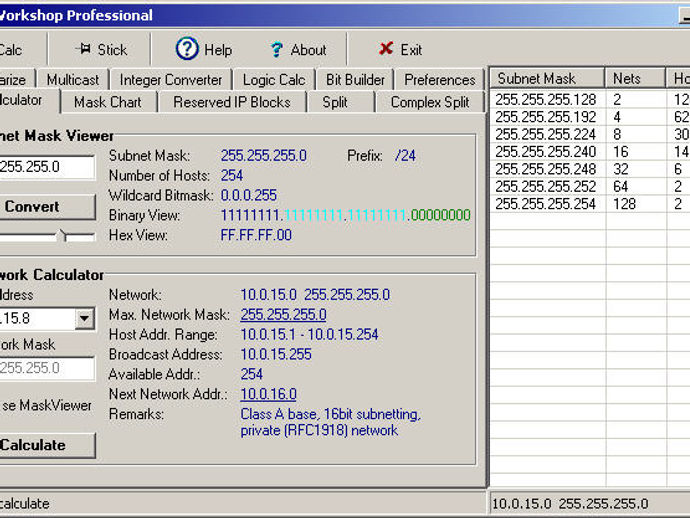Click the Subnet Mask column header

tap(547, 79)
